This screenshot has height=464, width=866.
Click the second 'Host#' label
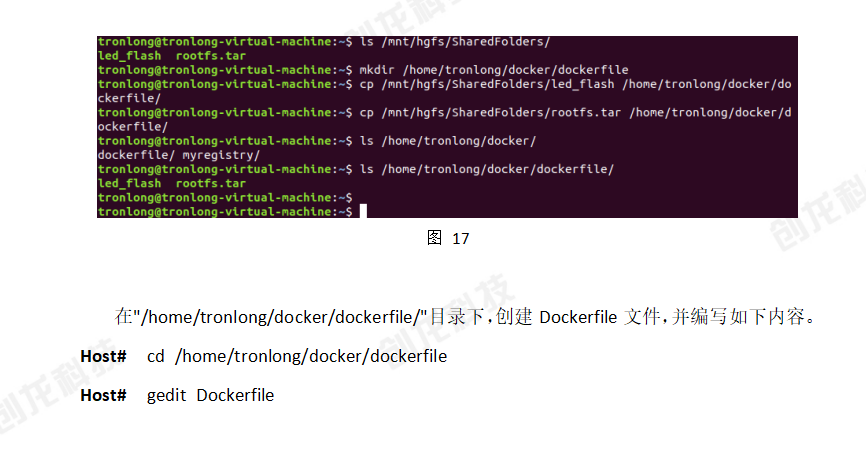pyautogui.click(x=103, y=396)
